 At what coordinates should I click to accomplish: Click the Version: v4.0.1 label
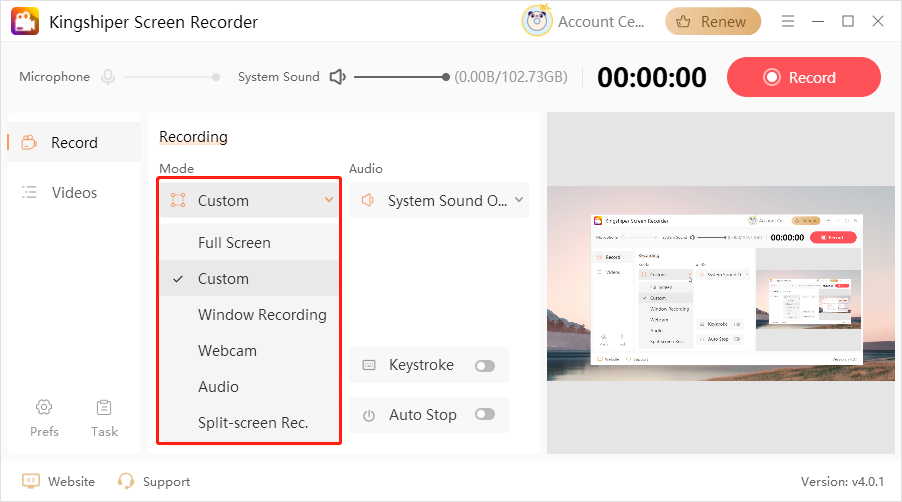(x=842, y=481)
